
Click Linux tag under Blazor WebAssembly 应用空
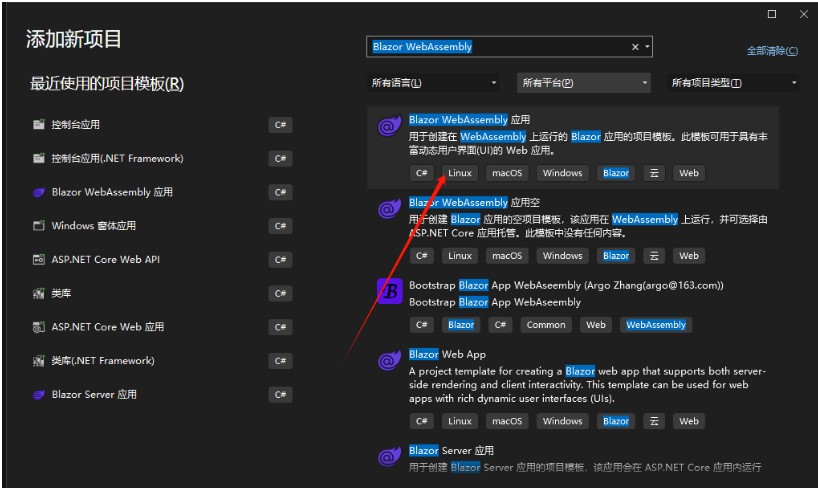coord(460,256)
